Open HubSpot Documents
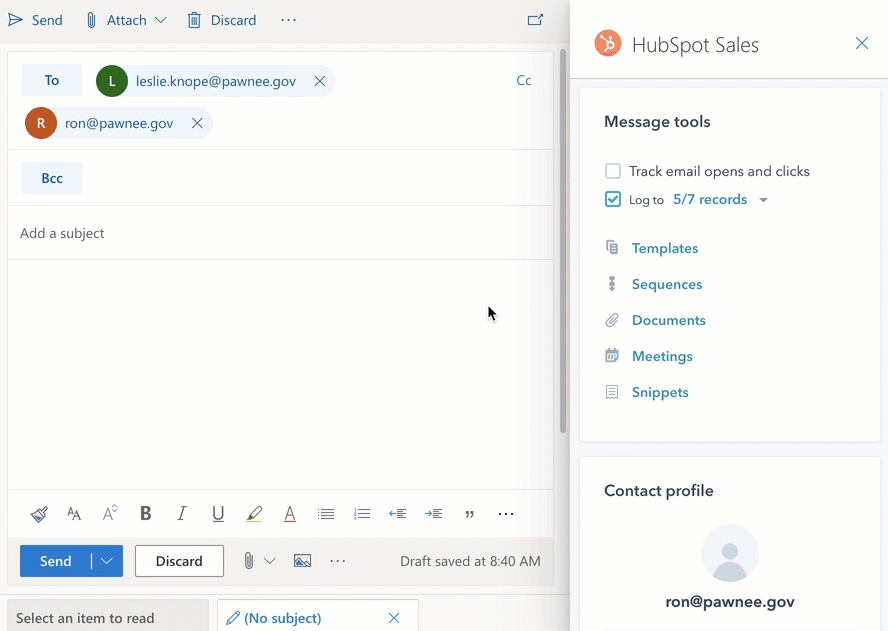Viewport: 888px width, 631px height. click(x=670, y=320)
